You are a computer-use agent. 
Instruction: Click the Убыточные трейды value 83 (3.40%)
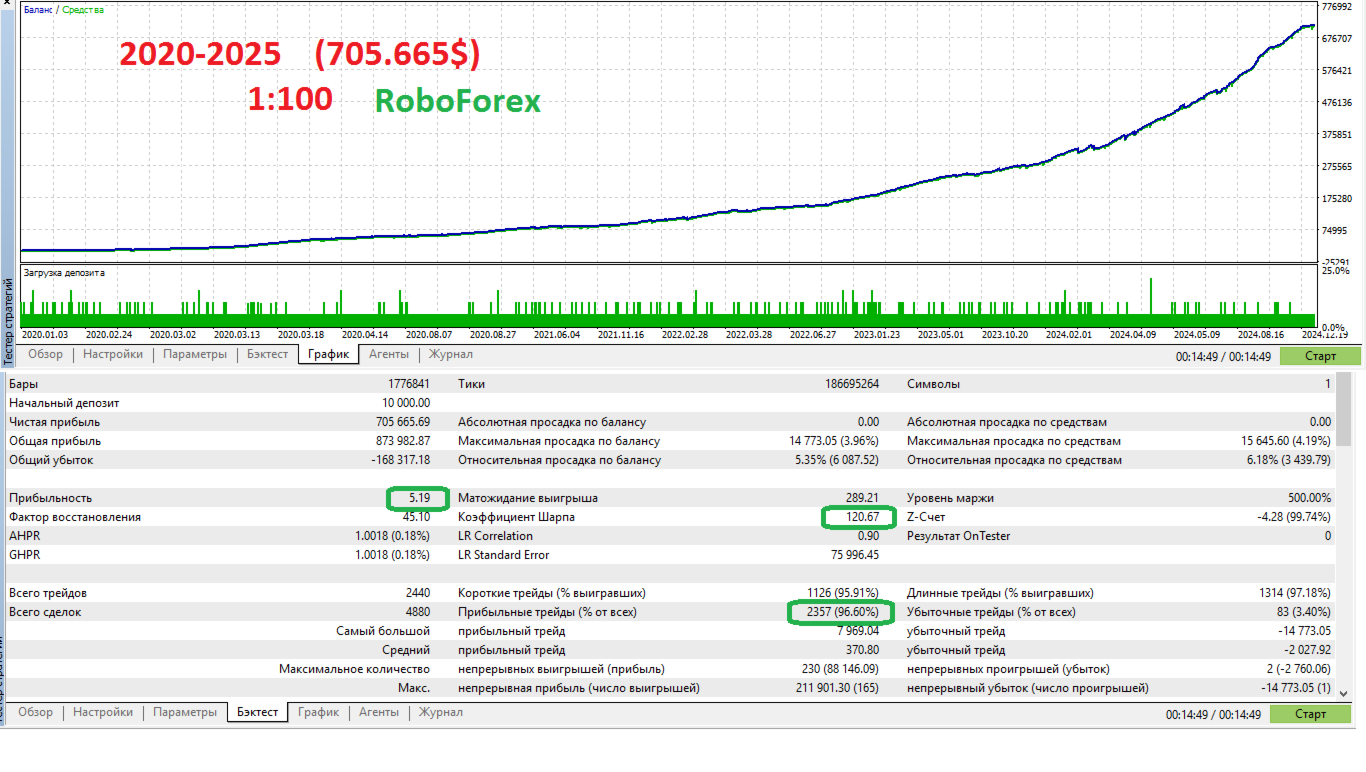(1303, 612)
